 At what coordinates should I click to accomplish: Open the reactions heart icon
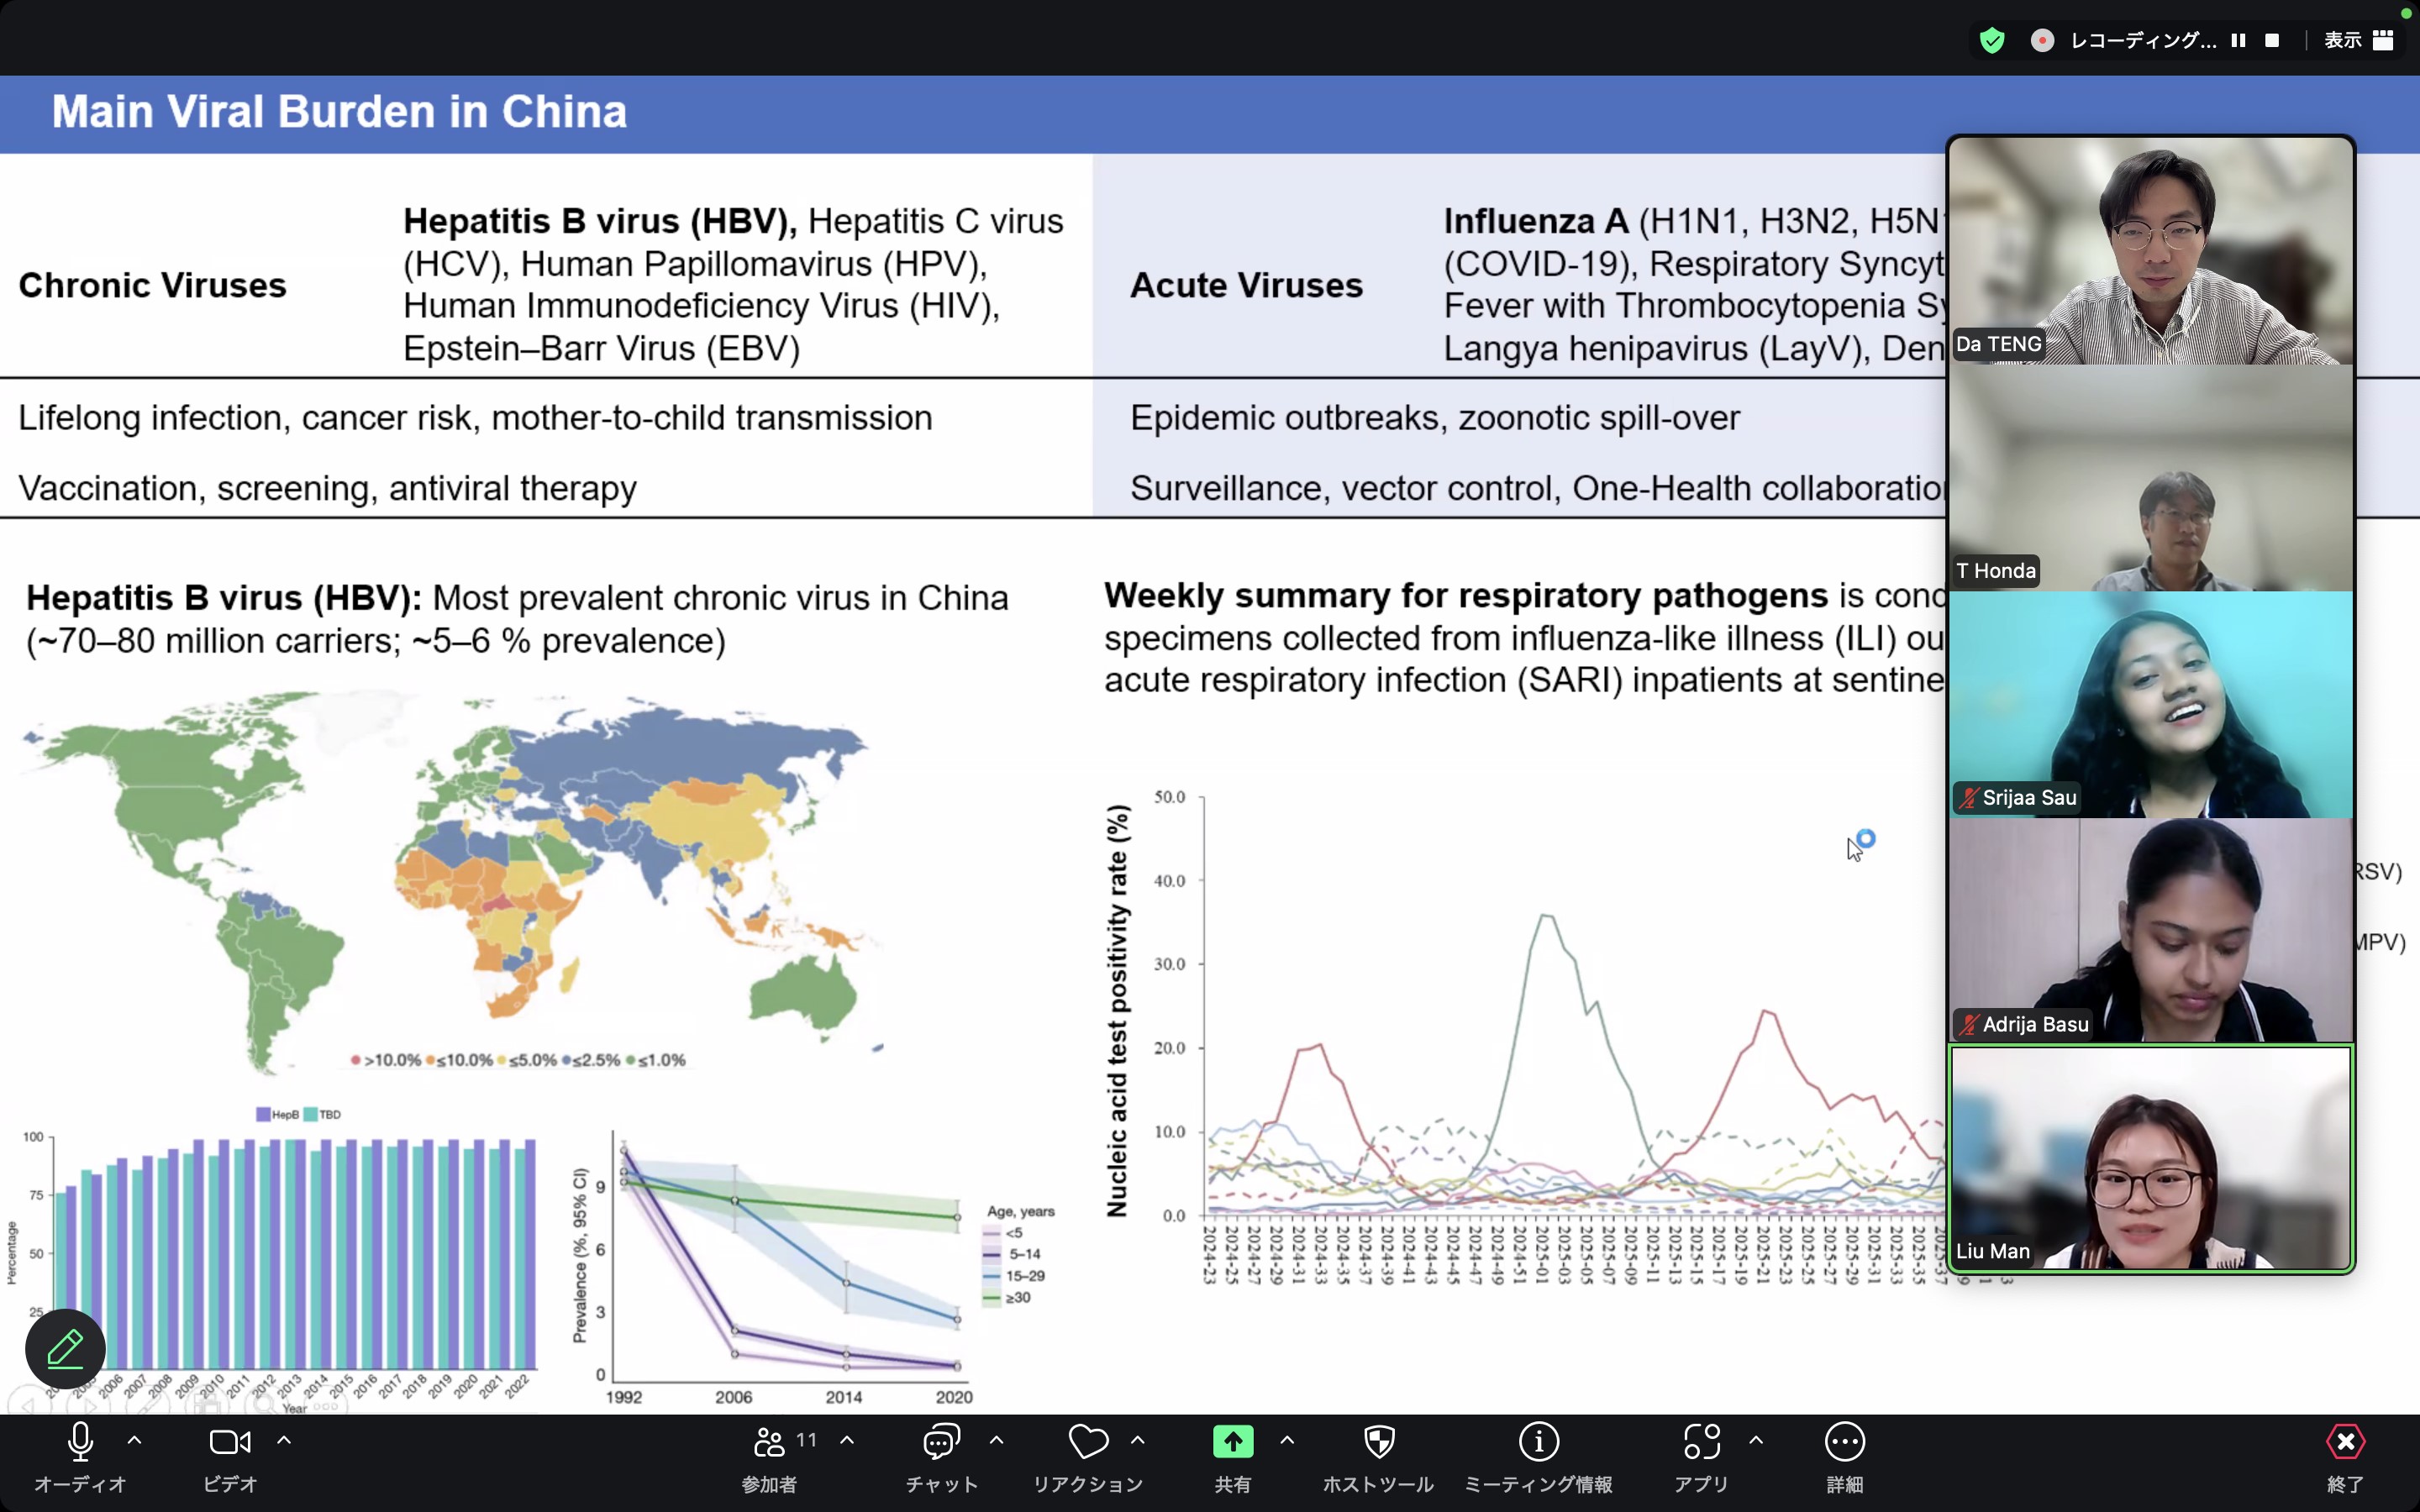pyautogui.click(x=1088, y=1441)
